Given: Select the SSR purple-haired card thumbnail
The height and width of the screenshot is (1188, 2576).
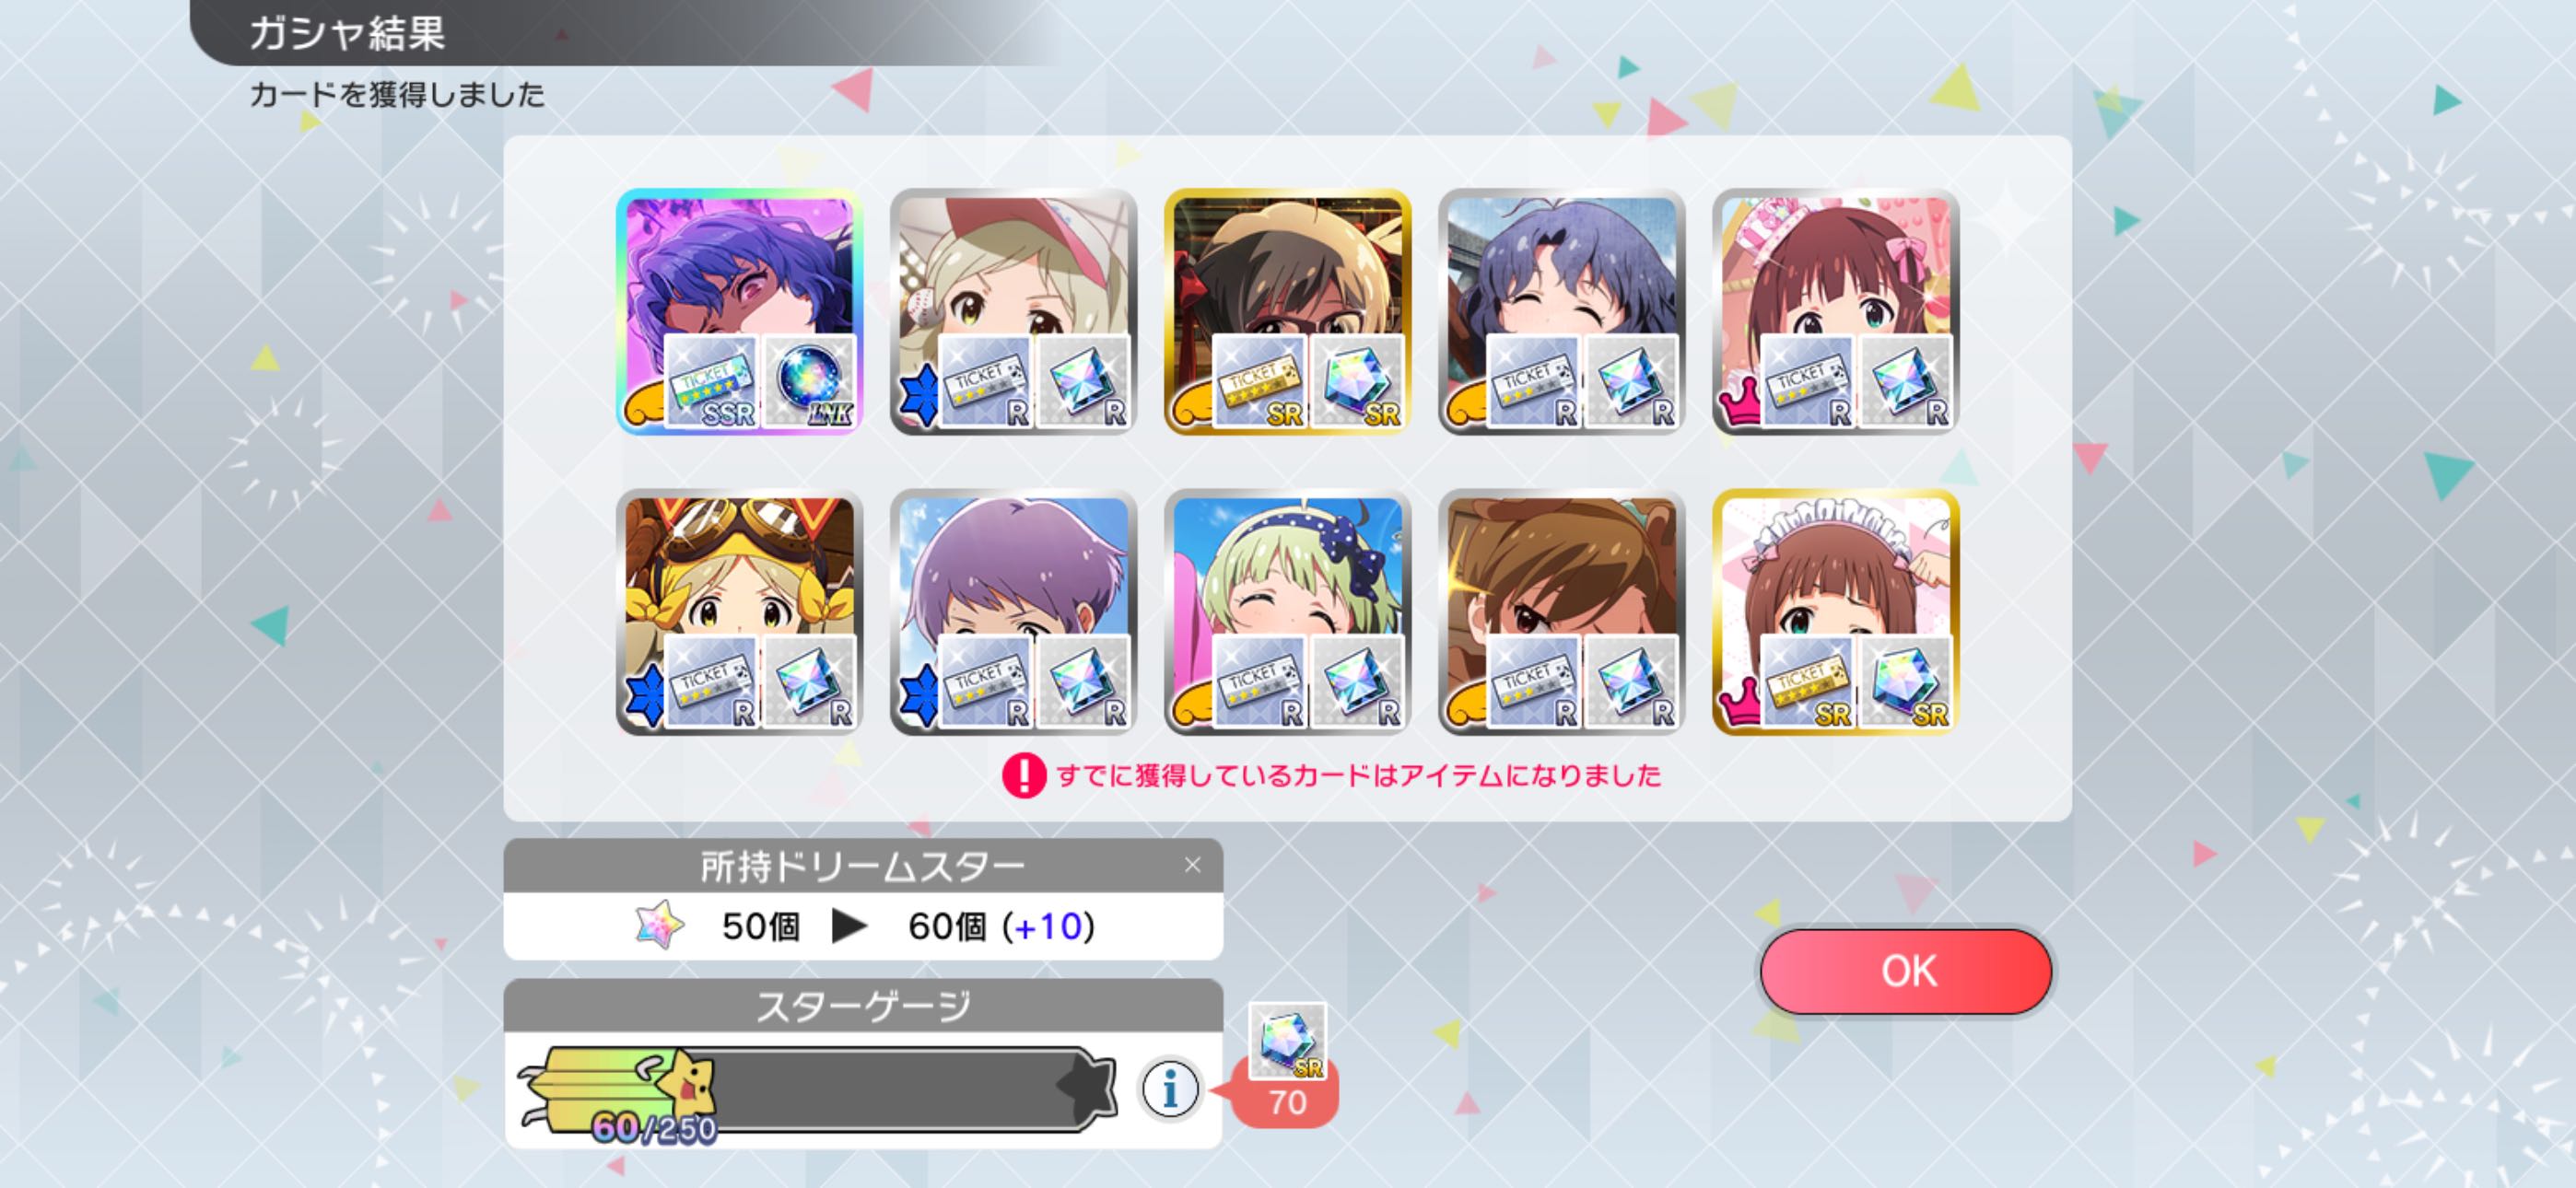Looking at the screenshot, I should (x=739, y=312).
